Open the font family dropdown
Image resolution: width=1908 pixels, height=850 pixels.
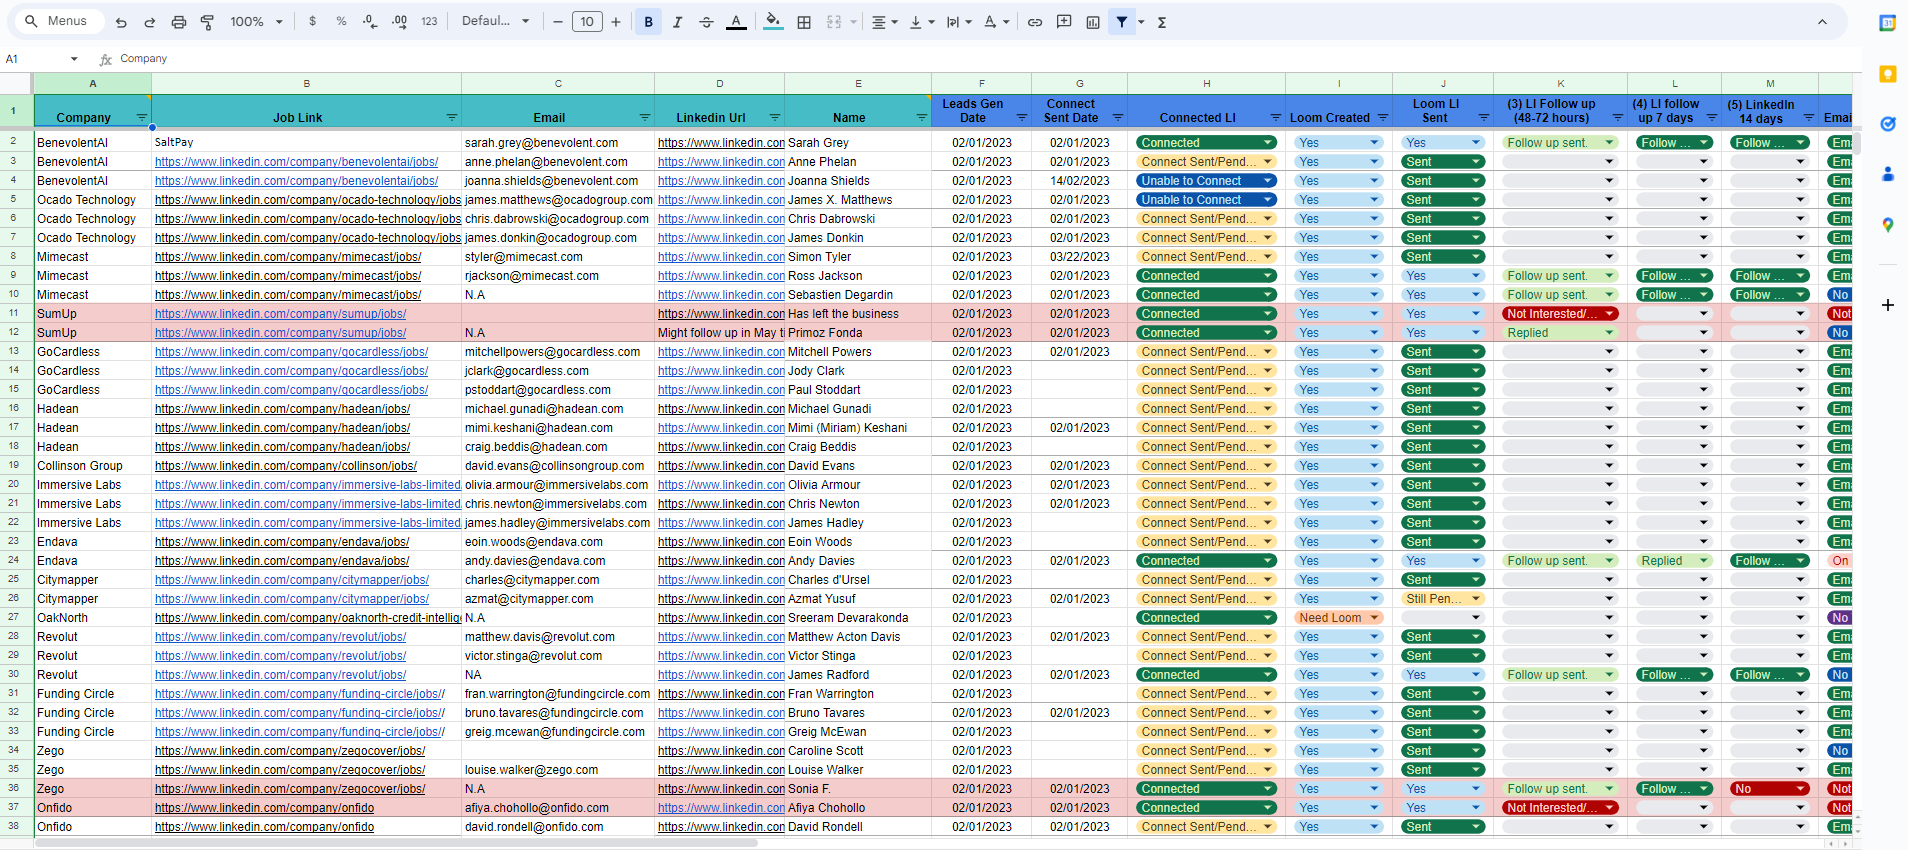pos(495,22)
